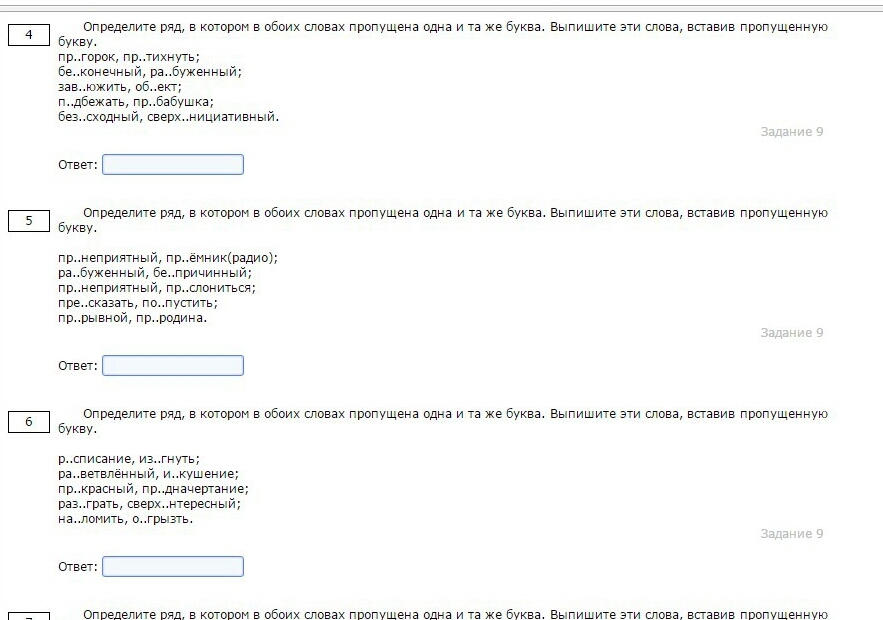Image resolution: width=883 pixels, height=620 pixels.
Task: Choose the line 'на..ломить, о..грызть'
Action: point(126,519)
